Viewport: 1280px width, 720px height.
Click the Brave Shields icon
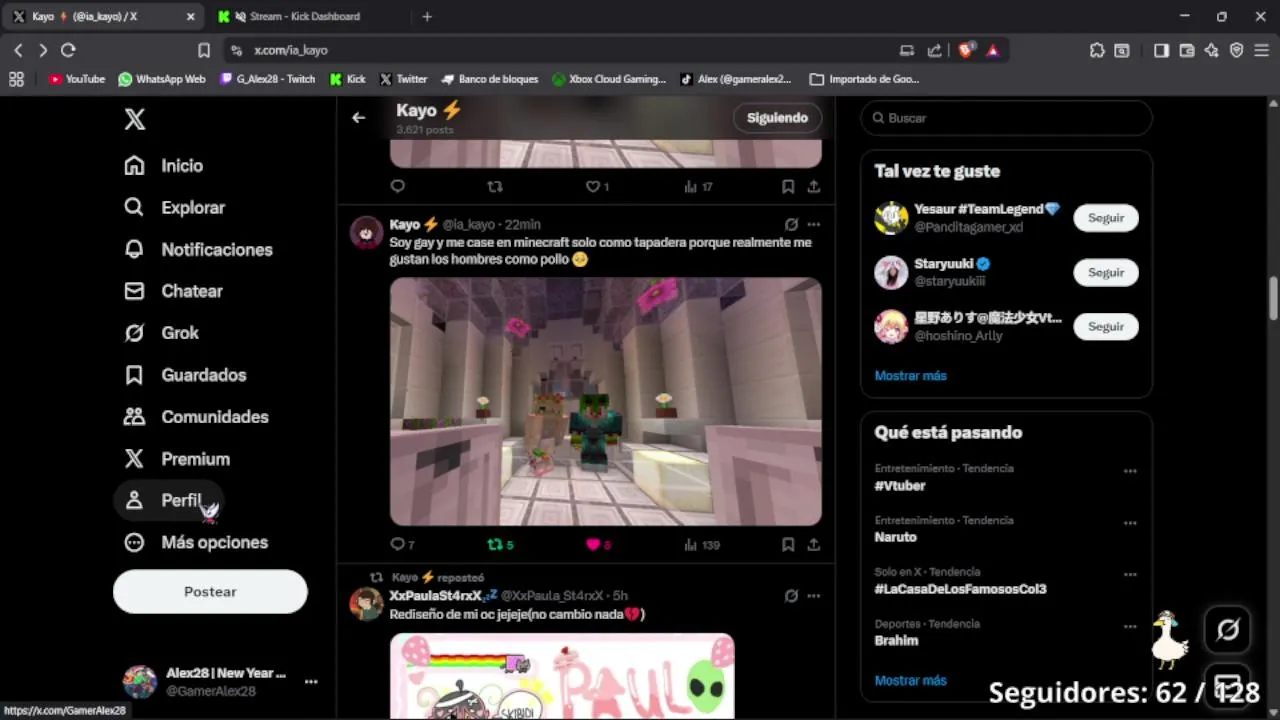pos(968,50)
